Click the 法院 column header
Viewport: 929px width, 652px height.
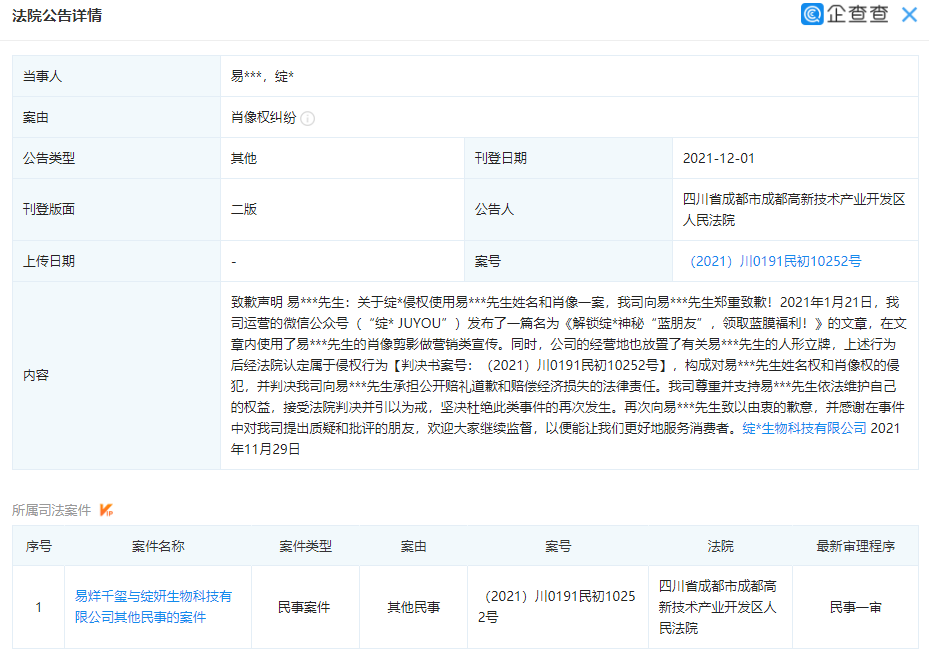point(720,546)
